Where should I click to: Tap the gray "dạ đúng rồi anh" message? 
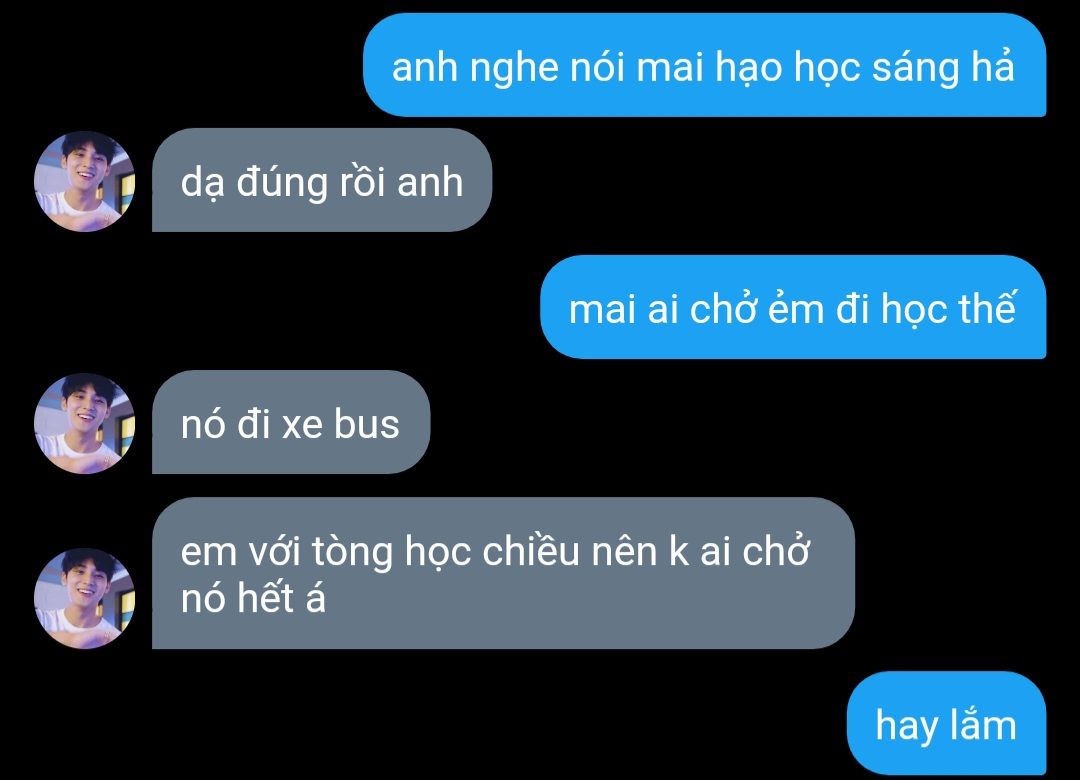click(x=322, y=180)
